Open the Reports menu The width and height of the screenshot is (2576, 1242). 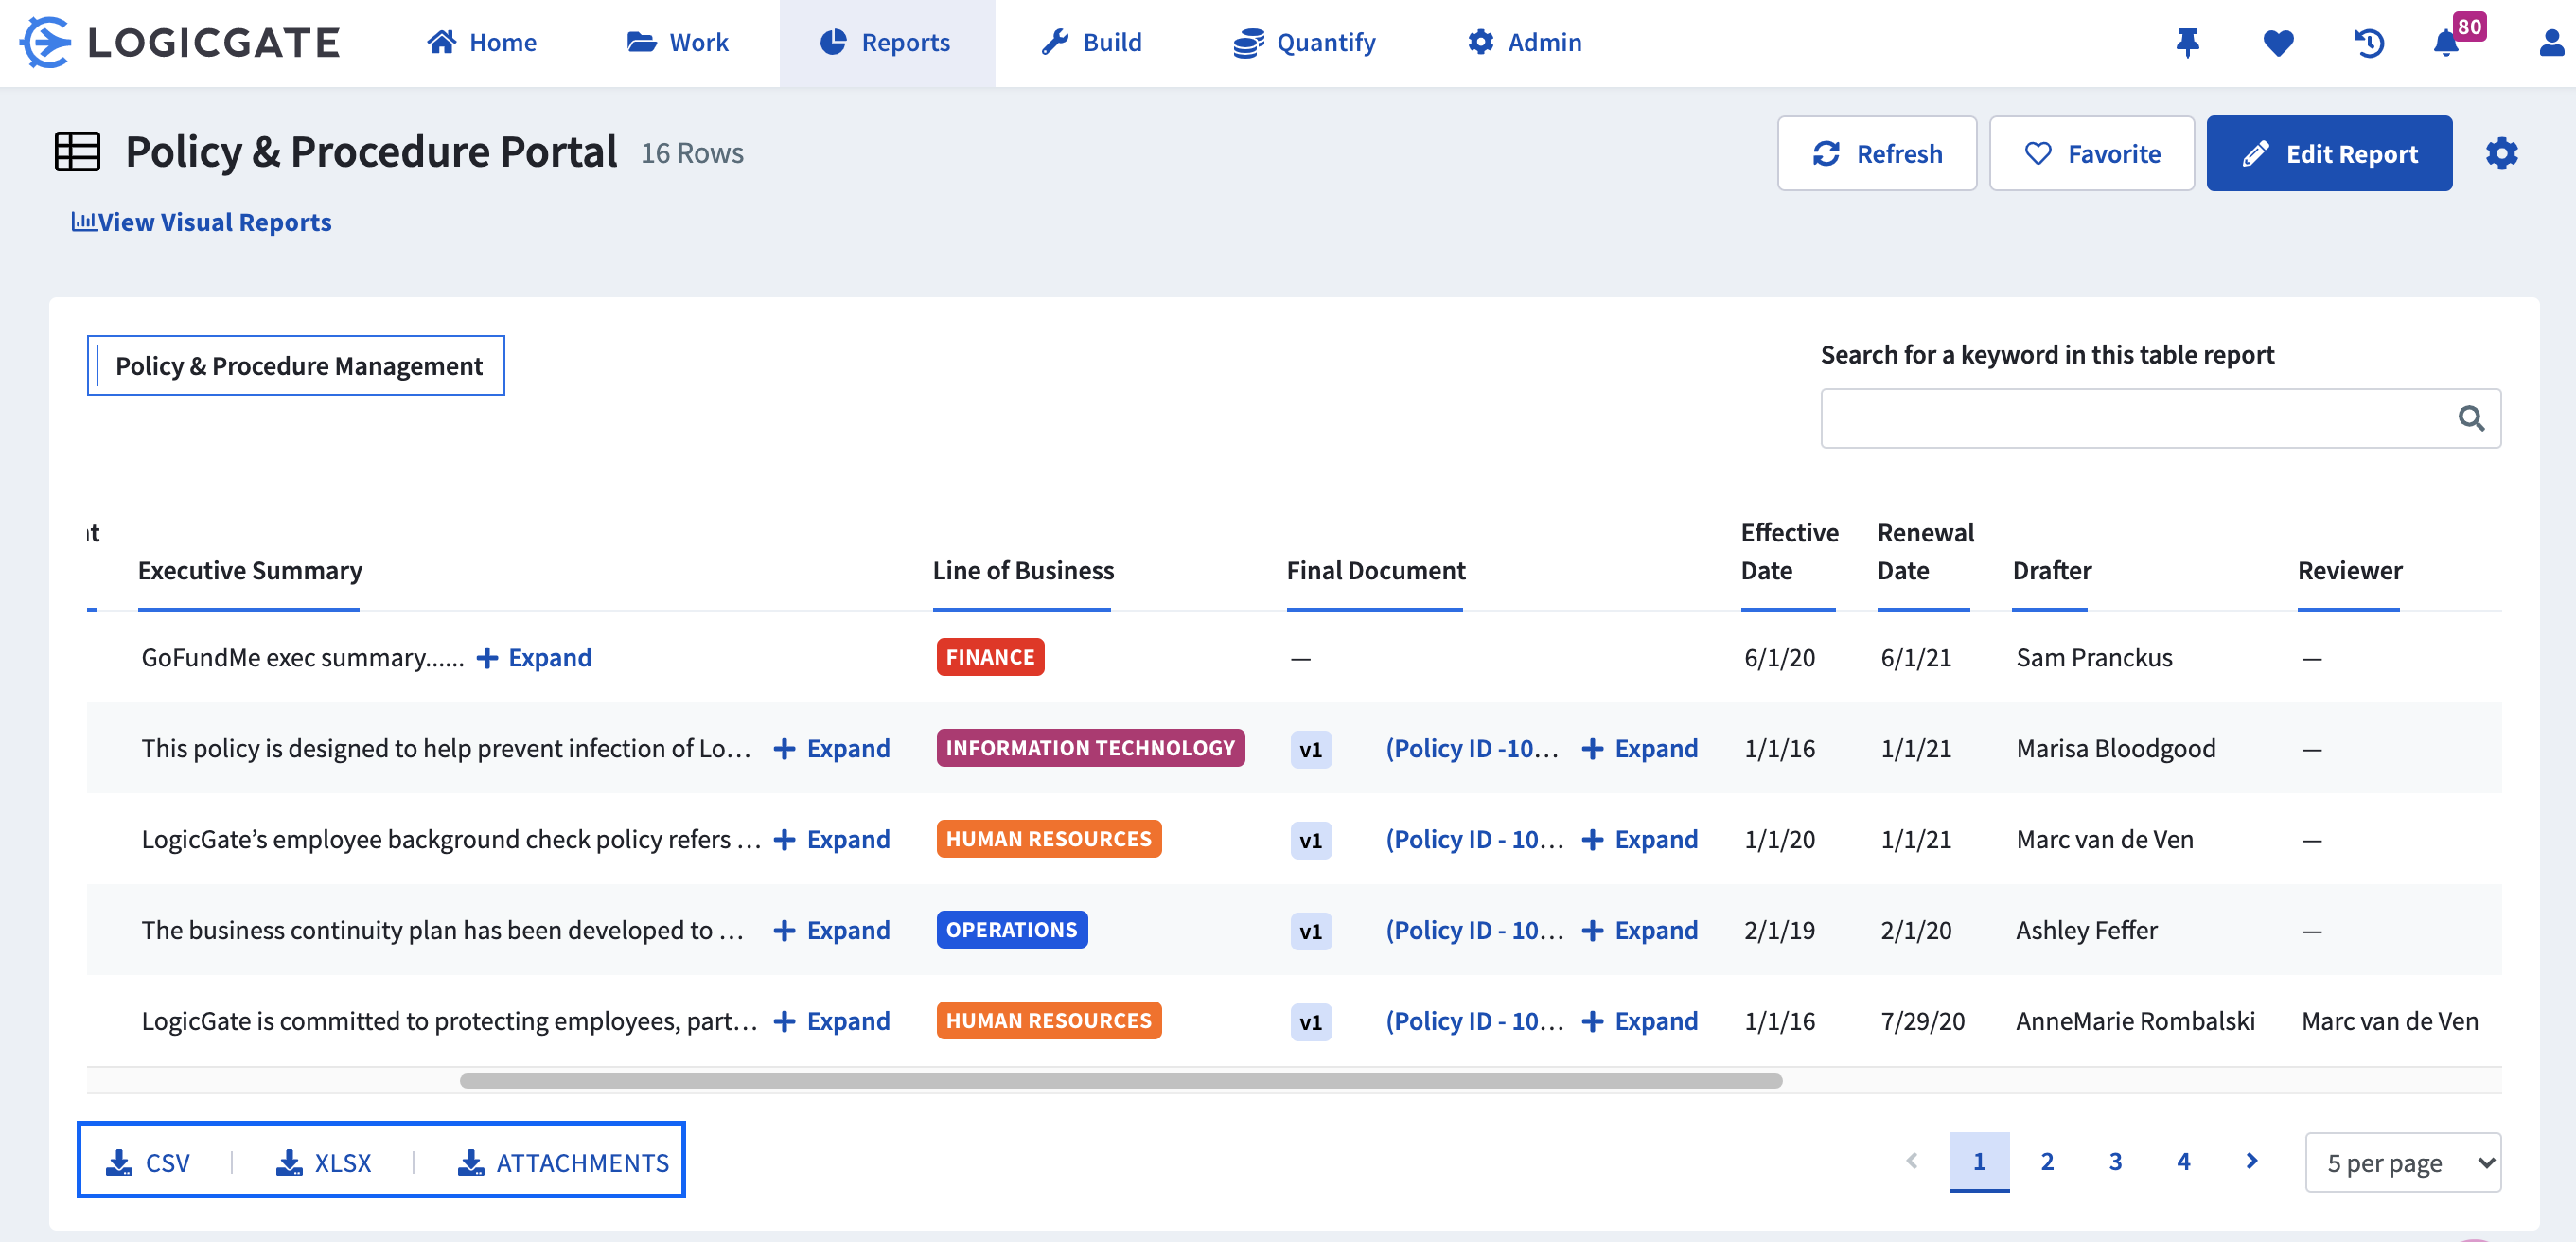coord(886,42)
